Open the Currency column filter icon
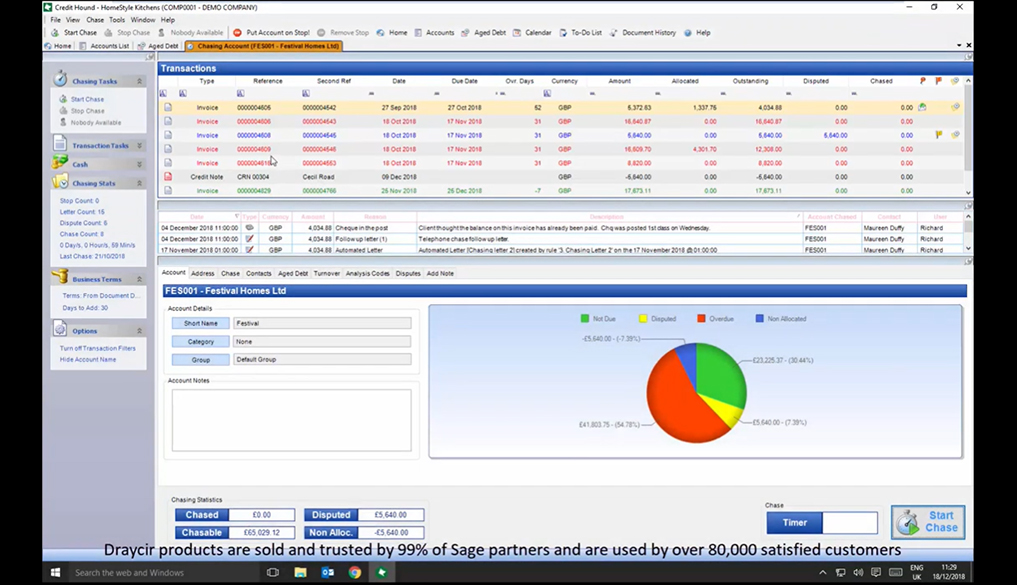Screen dimensions: 1017x585 pos(547,93)
